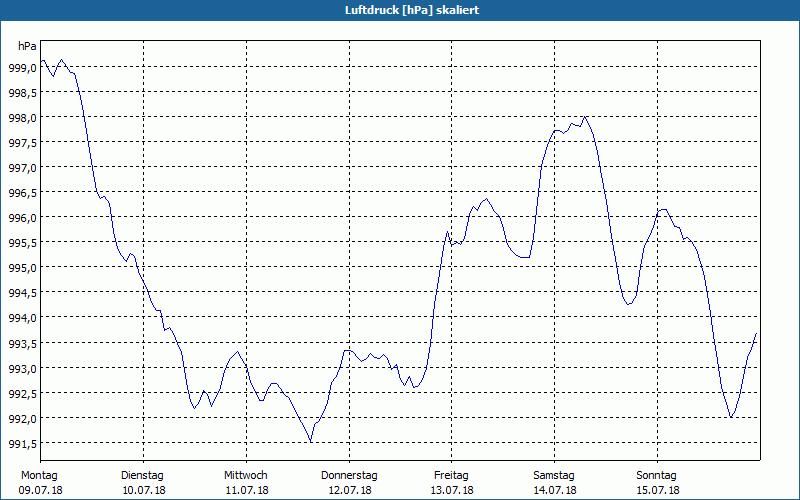Click the 12.07.18 date label

[x=350, y=490]
